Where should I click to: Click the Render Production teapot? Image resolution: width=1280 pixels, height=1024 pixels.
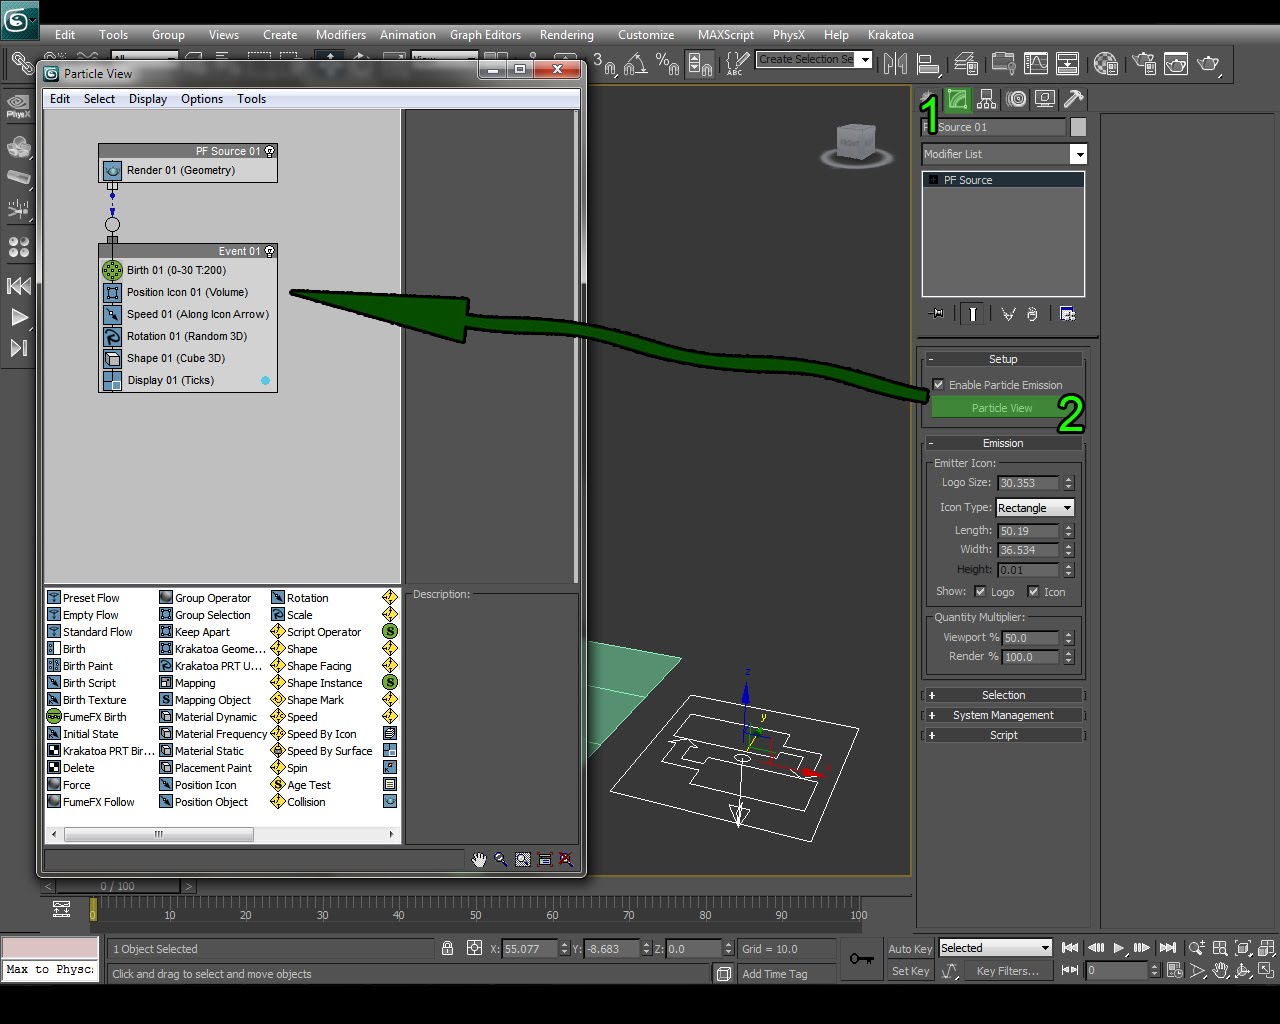[x=1209, y=64]
